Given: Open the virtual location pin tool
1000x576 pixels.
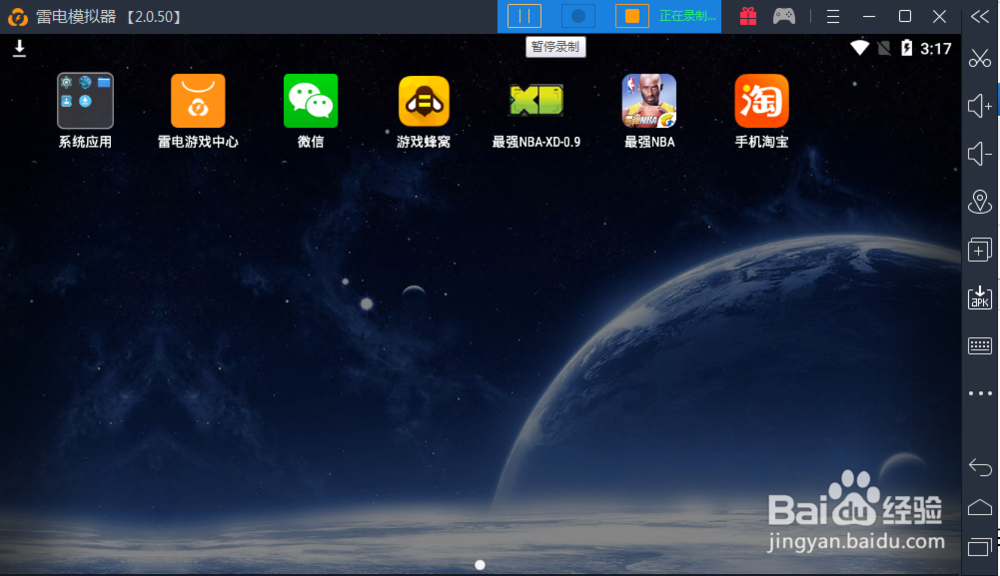Looking at the screenshot, I should coord(980,202).
